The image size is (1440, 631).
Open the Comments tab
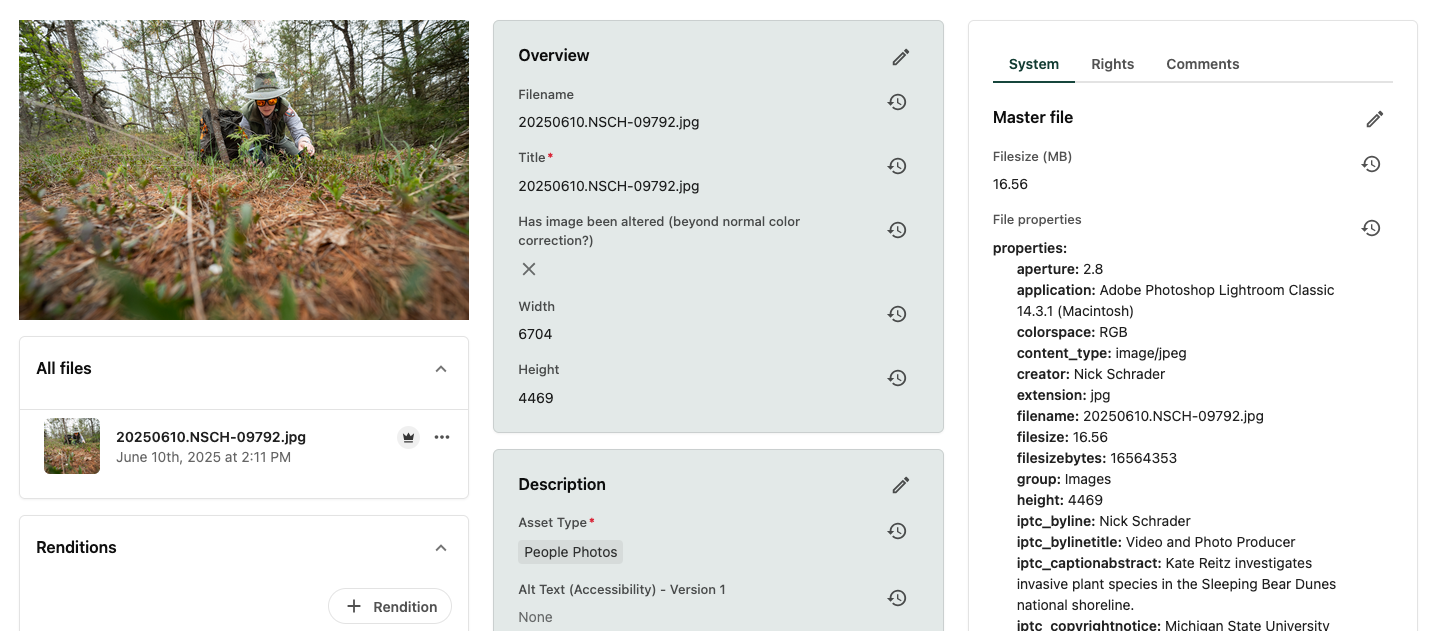pyautogui.click(x=1202, y=64)
